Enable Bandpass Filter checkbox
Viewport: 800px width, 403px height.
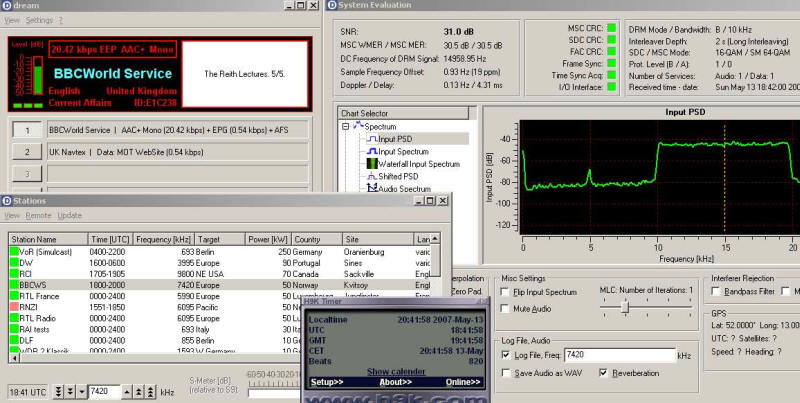pyautogui.click(x=715, y=292)
